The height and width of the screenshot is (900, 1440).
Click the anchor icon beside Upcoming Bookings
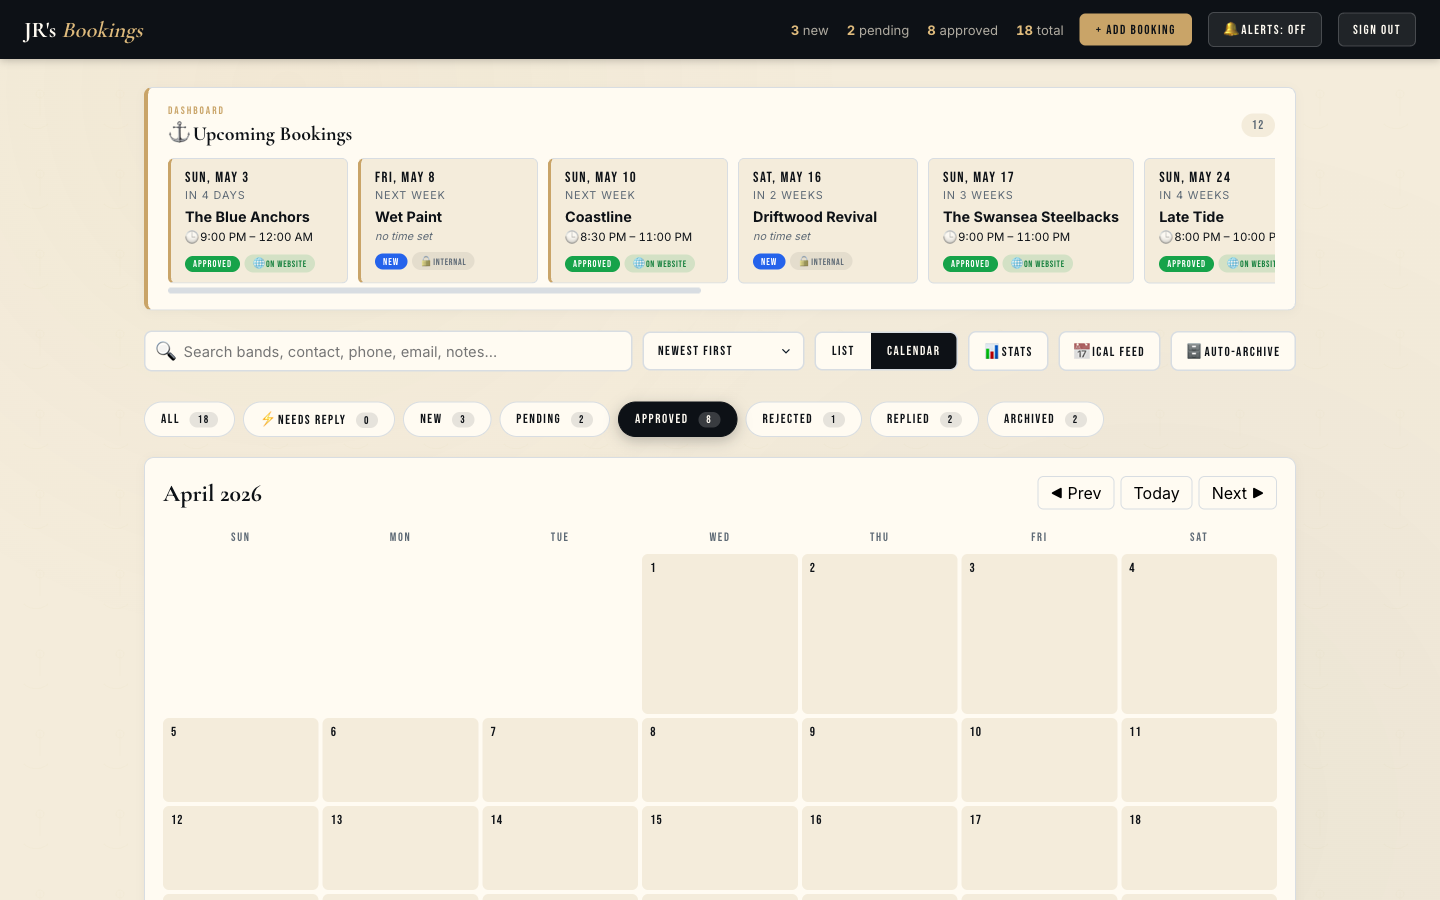pyautogui.click(x=178, y=131)
